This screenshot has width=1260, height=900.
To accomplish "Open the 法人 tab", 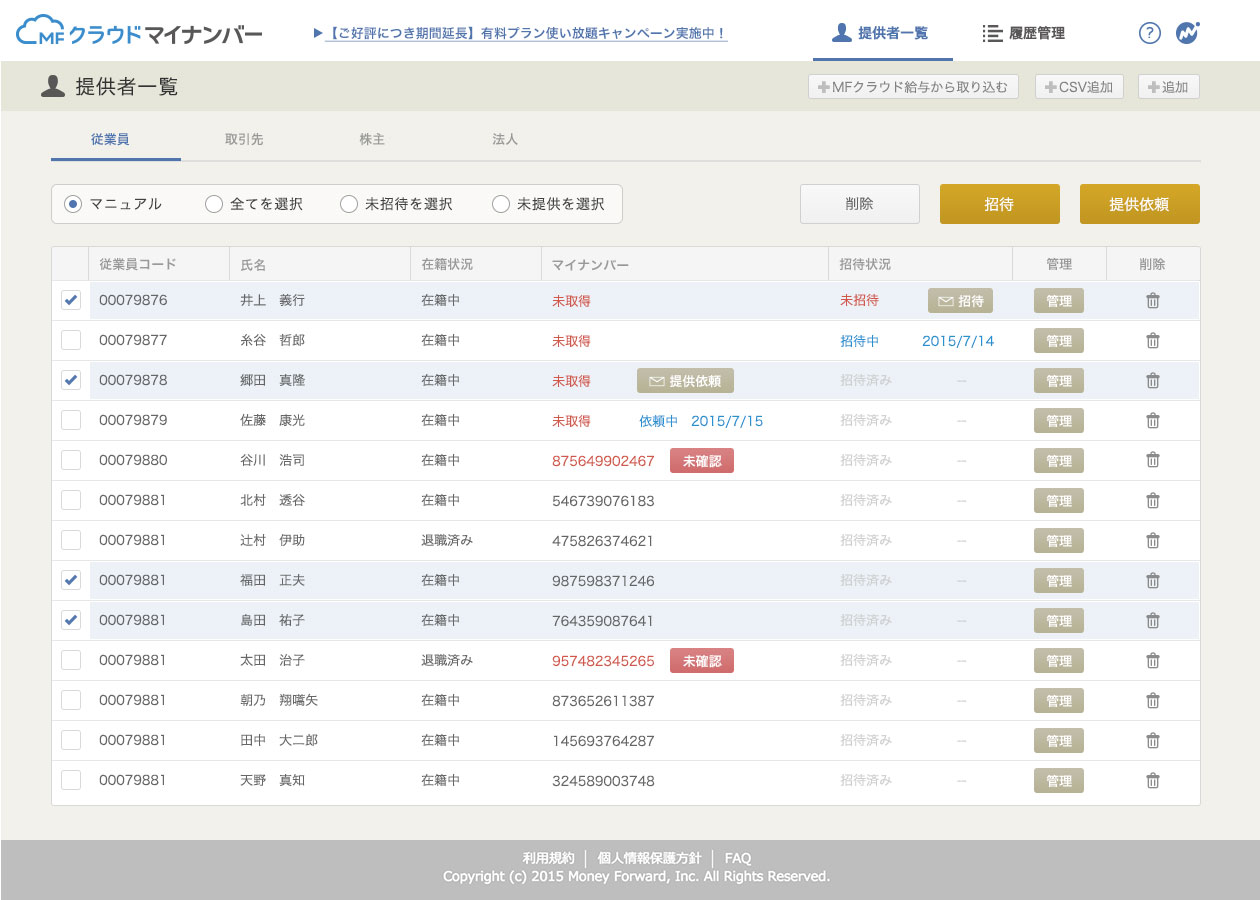I will pyautogui.click(x=504, y=140).
